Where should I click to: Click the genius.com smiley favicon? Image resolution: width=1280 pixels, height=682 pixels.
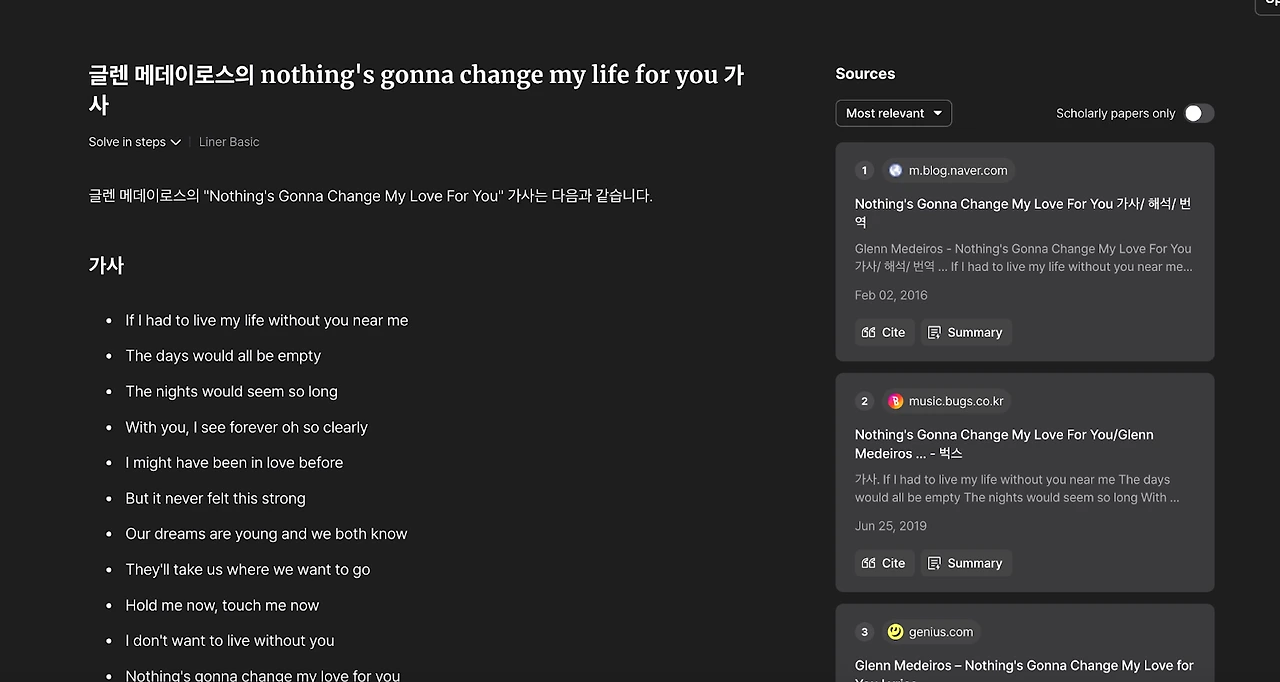click(x=895, y=632)
